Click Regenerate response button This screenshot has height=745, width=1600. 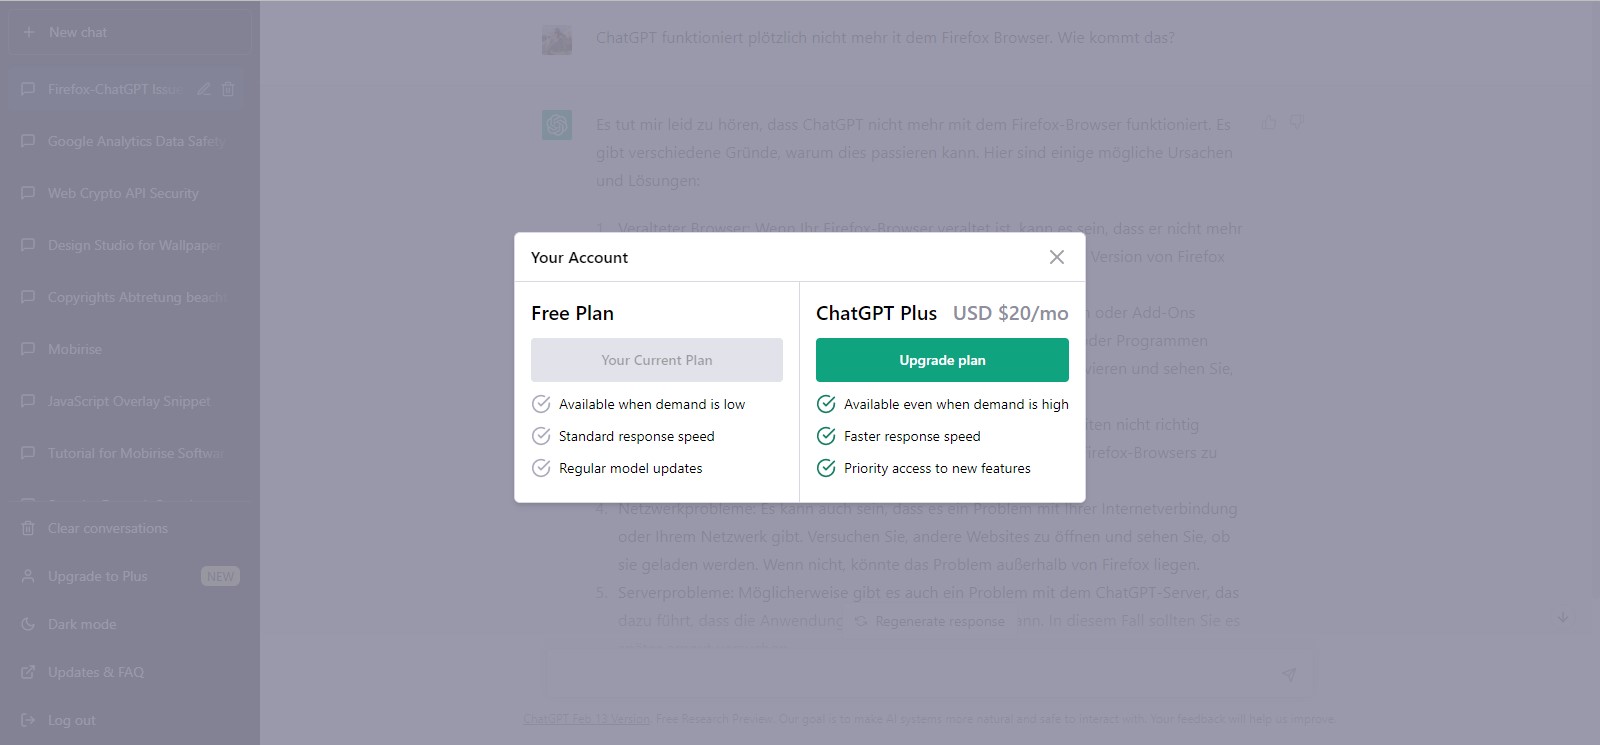[x=930, y=621]
